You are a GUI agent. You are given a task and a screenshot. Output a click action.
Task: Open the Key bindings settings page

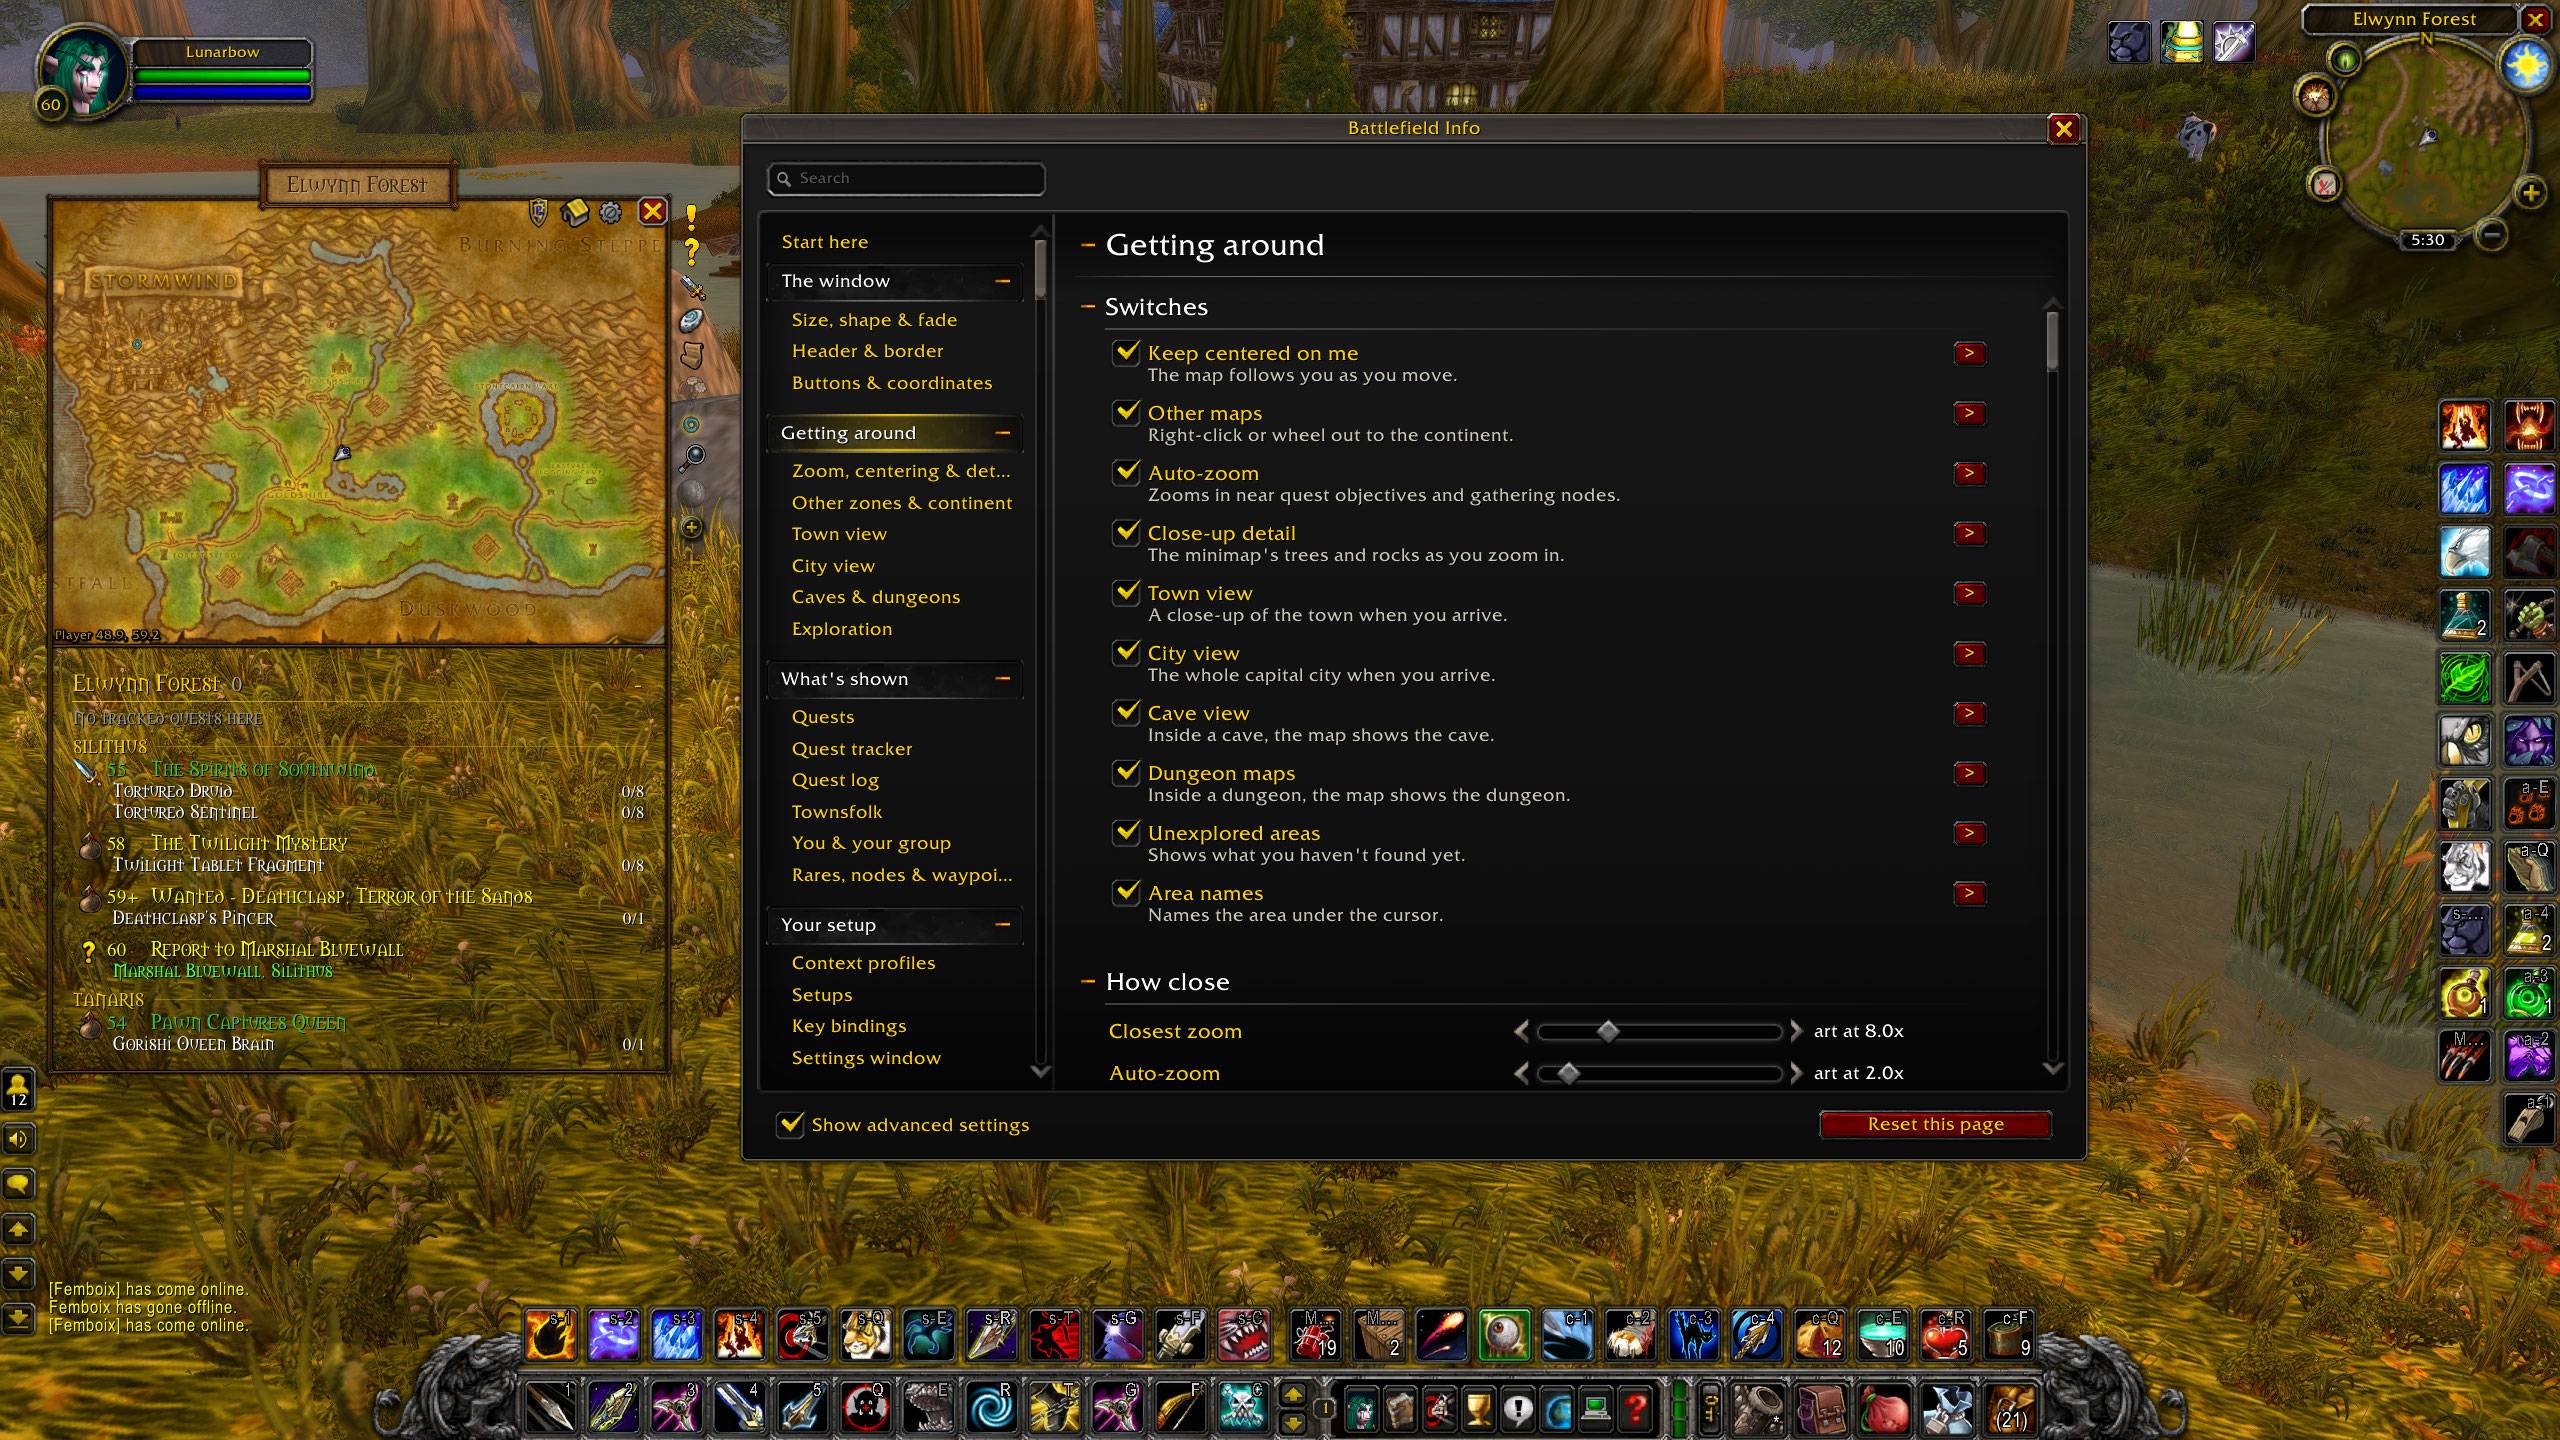tap(849, 1026)
